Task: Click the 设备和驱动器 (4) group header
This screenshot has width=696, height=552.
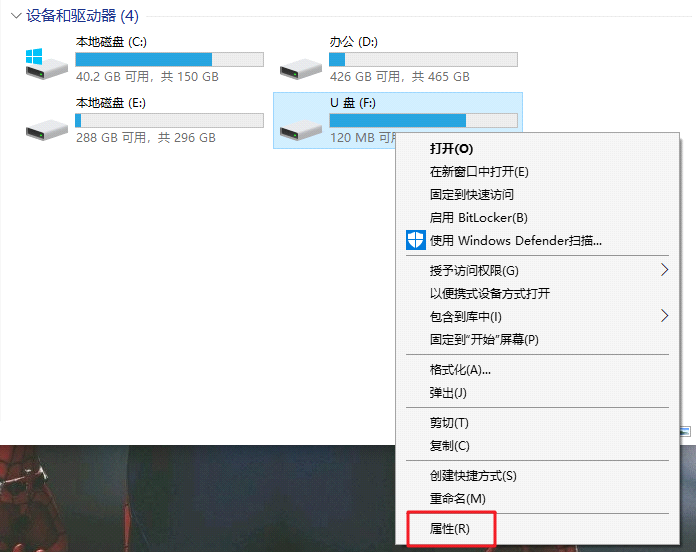Action: click(83, 16)
